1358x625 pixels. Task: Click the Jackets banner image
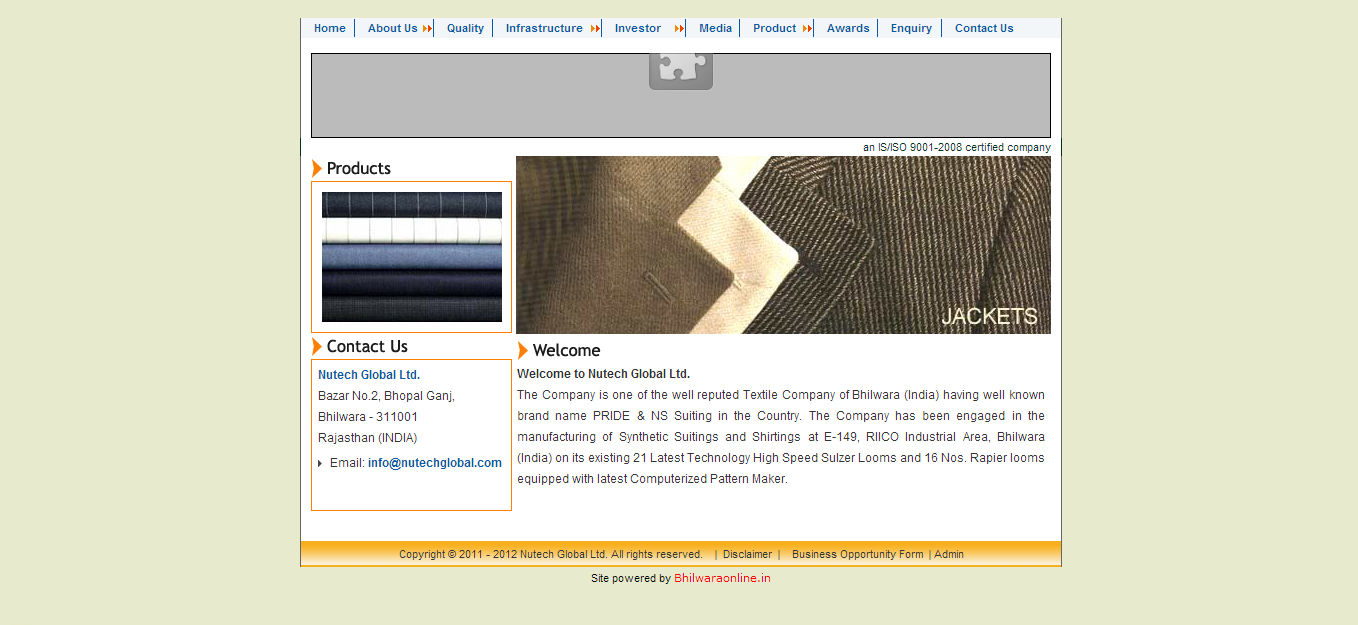point(783,245)
